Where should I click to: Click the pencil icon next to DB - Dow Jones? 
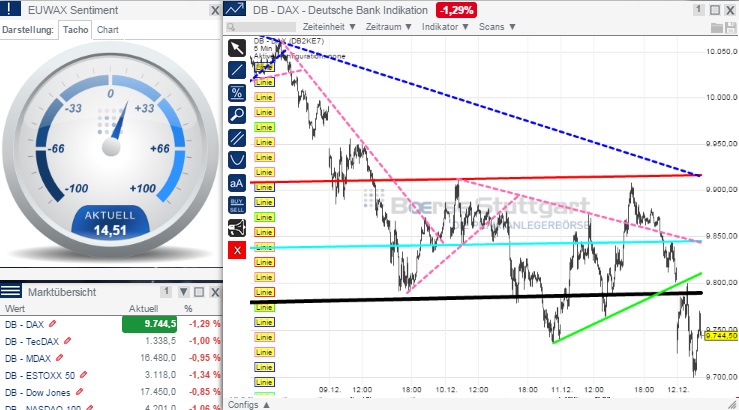click(x=79, y=392)
